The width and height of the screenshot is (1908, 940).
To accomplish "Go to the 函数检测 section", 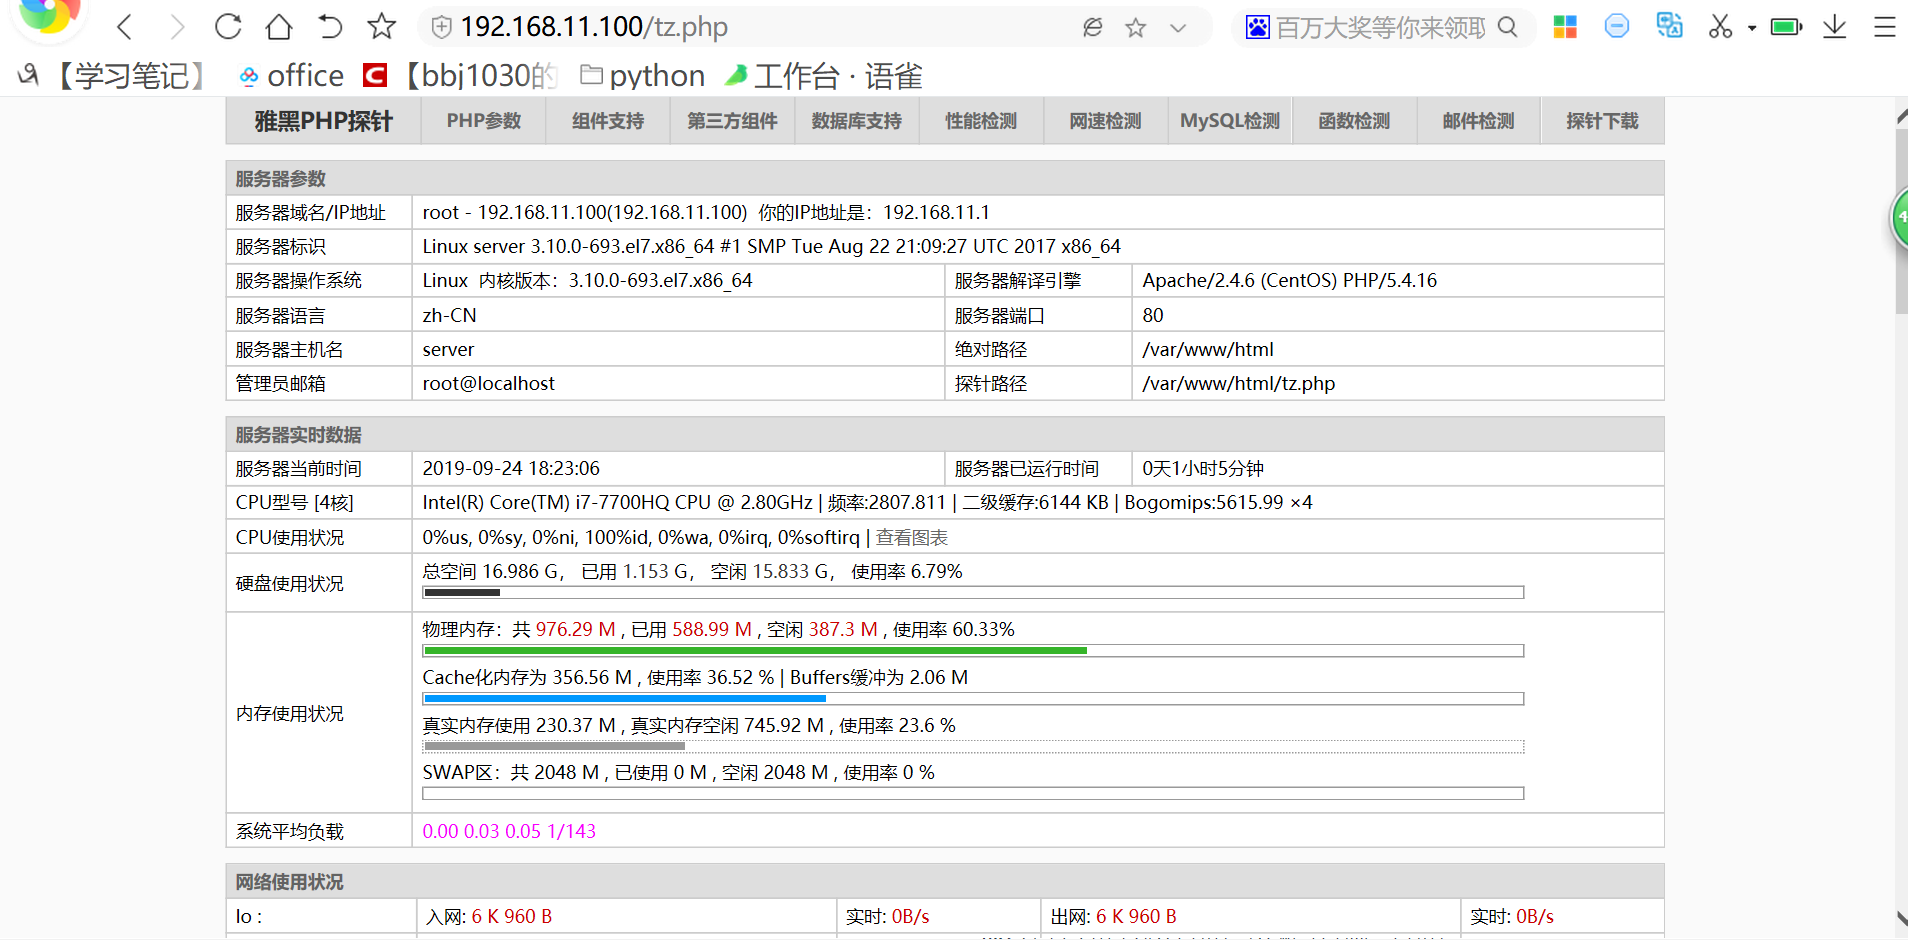I will pyautogui.click(x=1354, y=121).
